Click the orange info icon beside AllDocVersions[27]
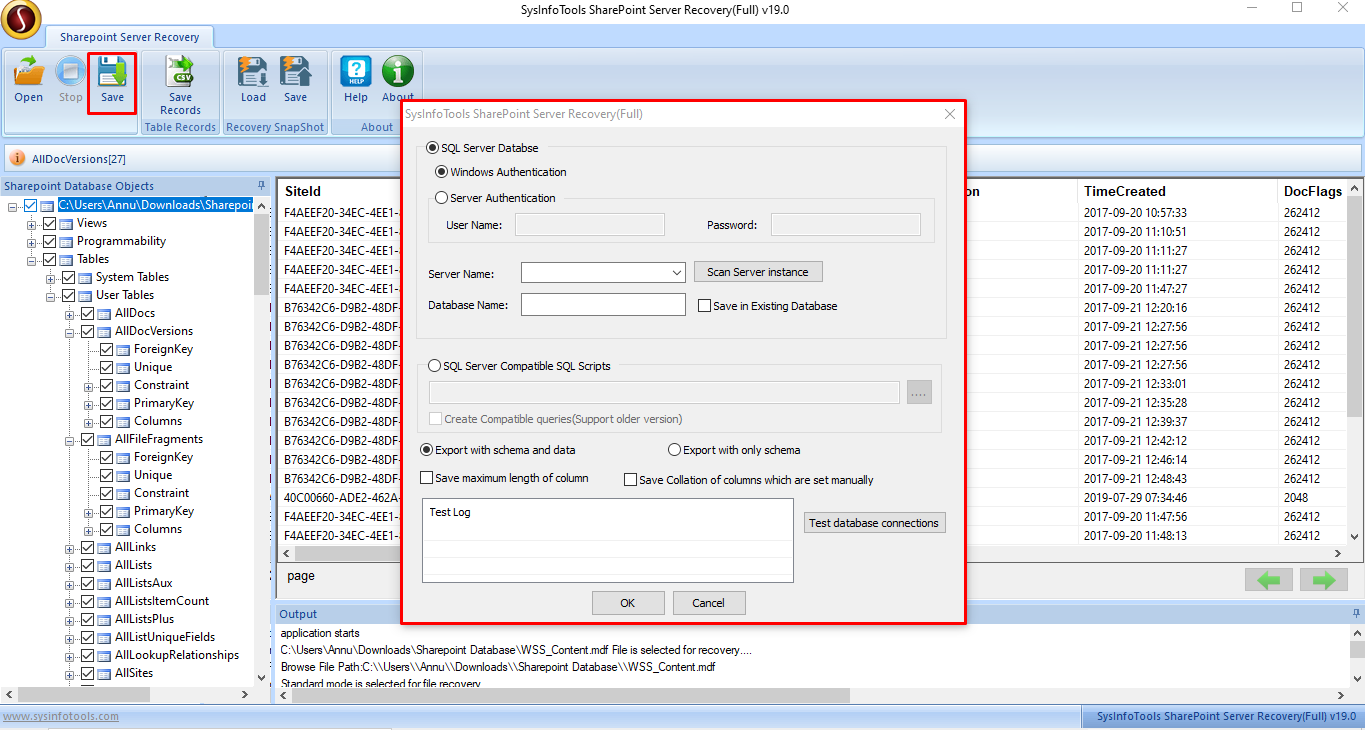 [x=18, y=158]
